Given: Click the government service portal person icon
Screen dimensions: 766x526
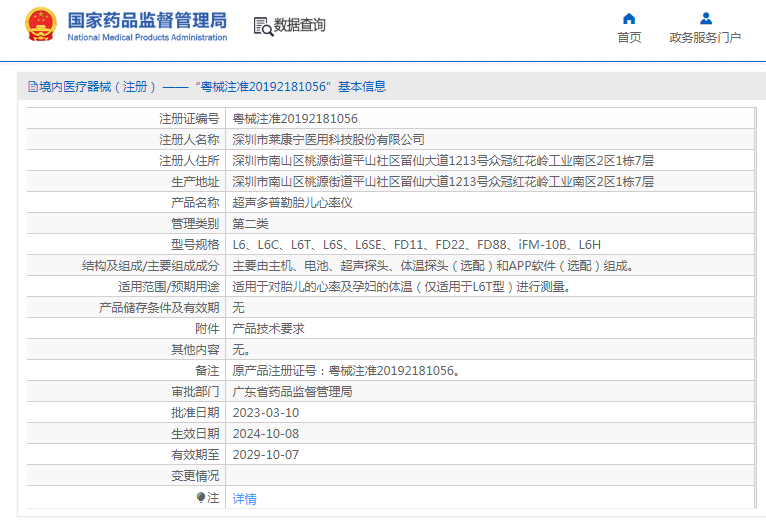Looking at the screenshot, I should (x=705, y=19).
